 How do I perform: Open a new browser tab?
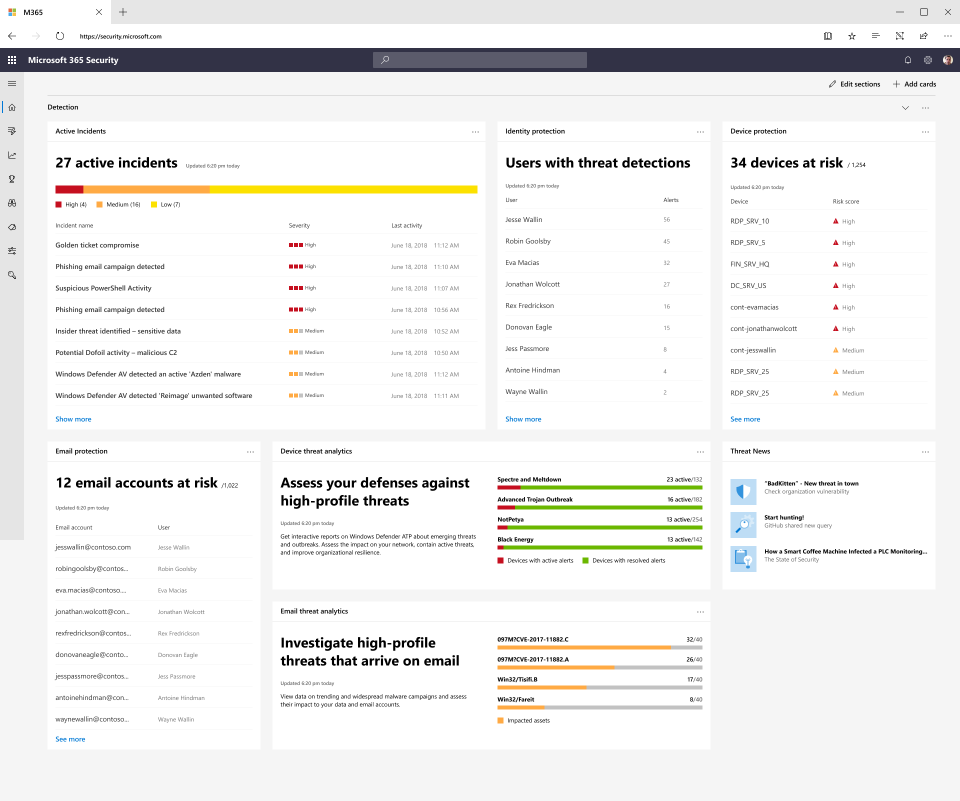[123, 12]
